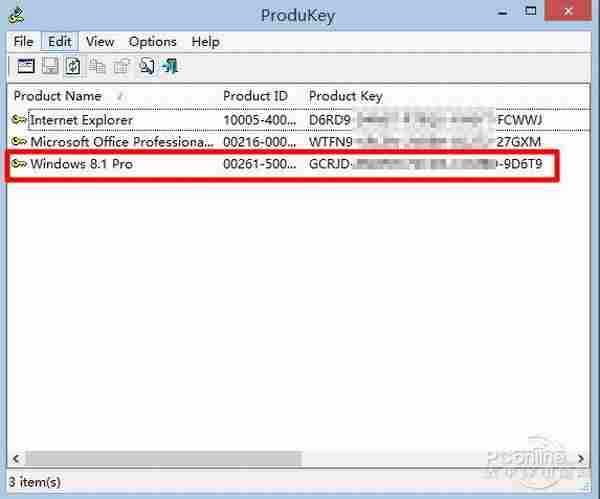This screenshot has height=499, width=600.
Task: Open the View menu
Action: (x=100, y=42)
